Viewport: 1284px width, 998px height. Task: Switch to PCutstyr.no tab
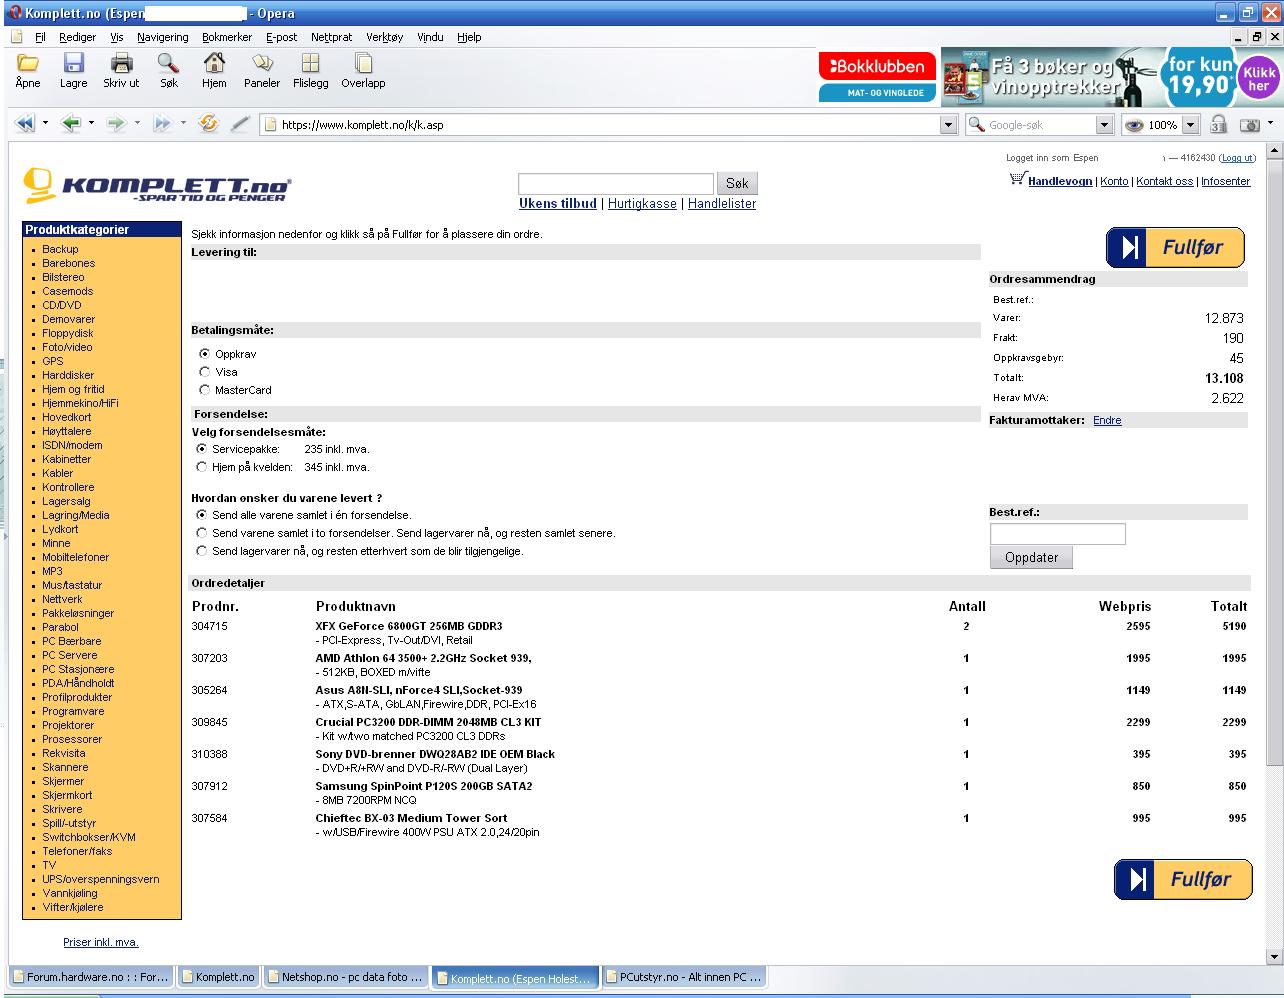click(x=685, y=977)
